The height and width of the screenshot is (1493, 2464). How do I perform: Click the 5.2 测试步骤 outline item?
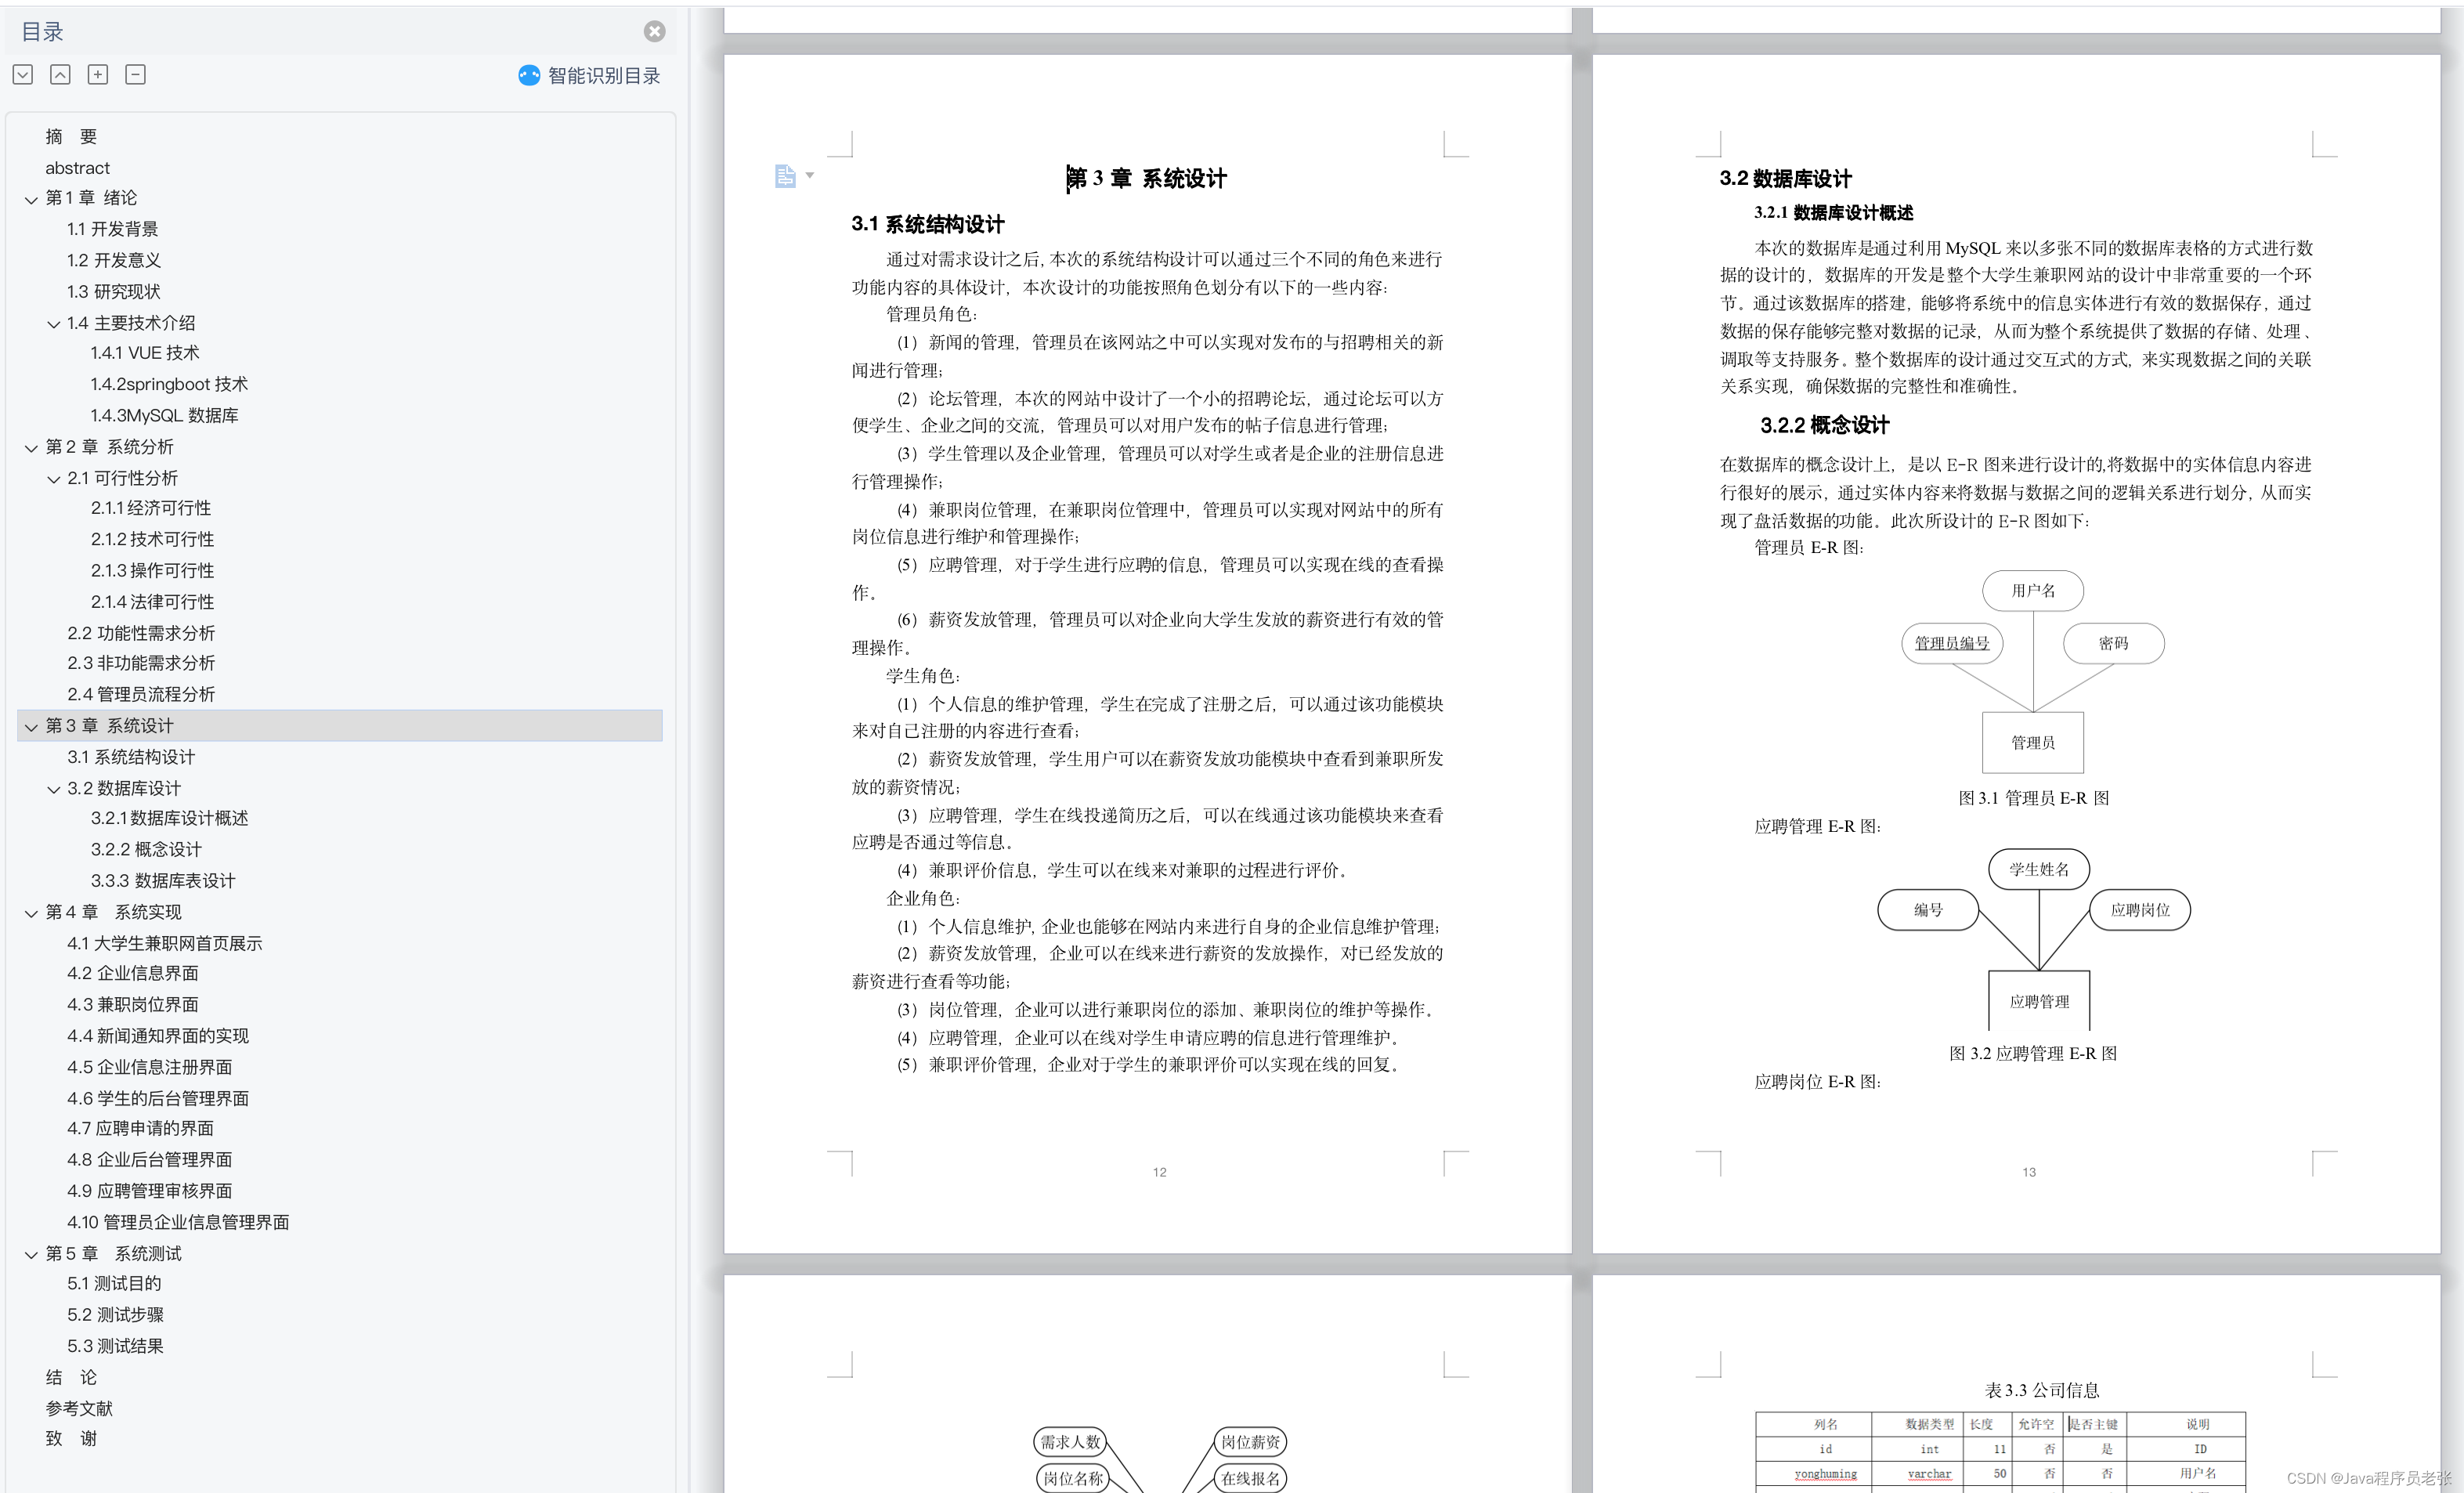pos(115,1315)
